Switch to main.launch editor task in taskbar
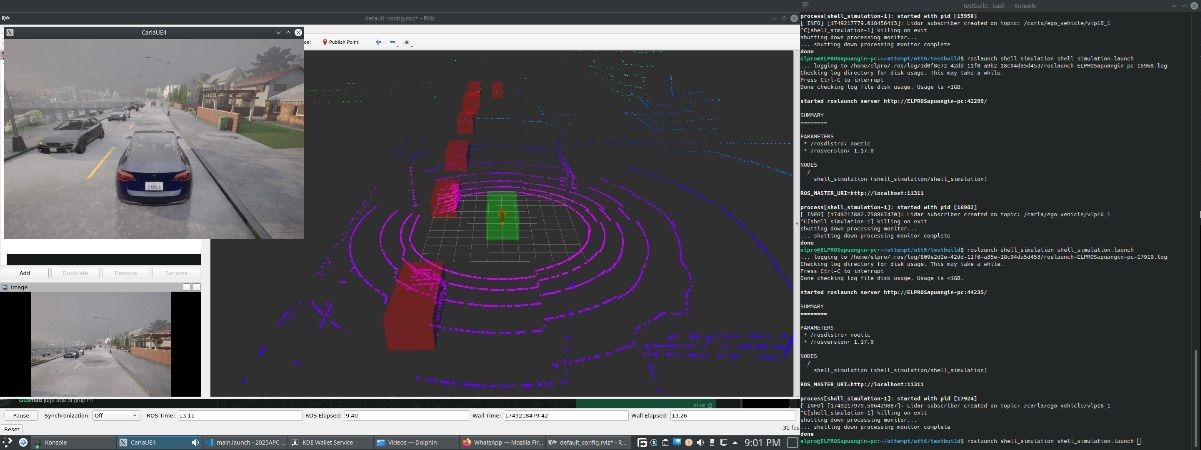This screenshot has width=1201, height=450. (x=244, y=442)
